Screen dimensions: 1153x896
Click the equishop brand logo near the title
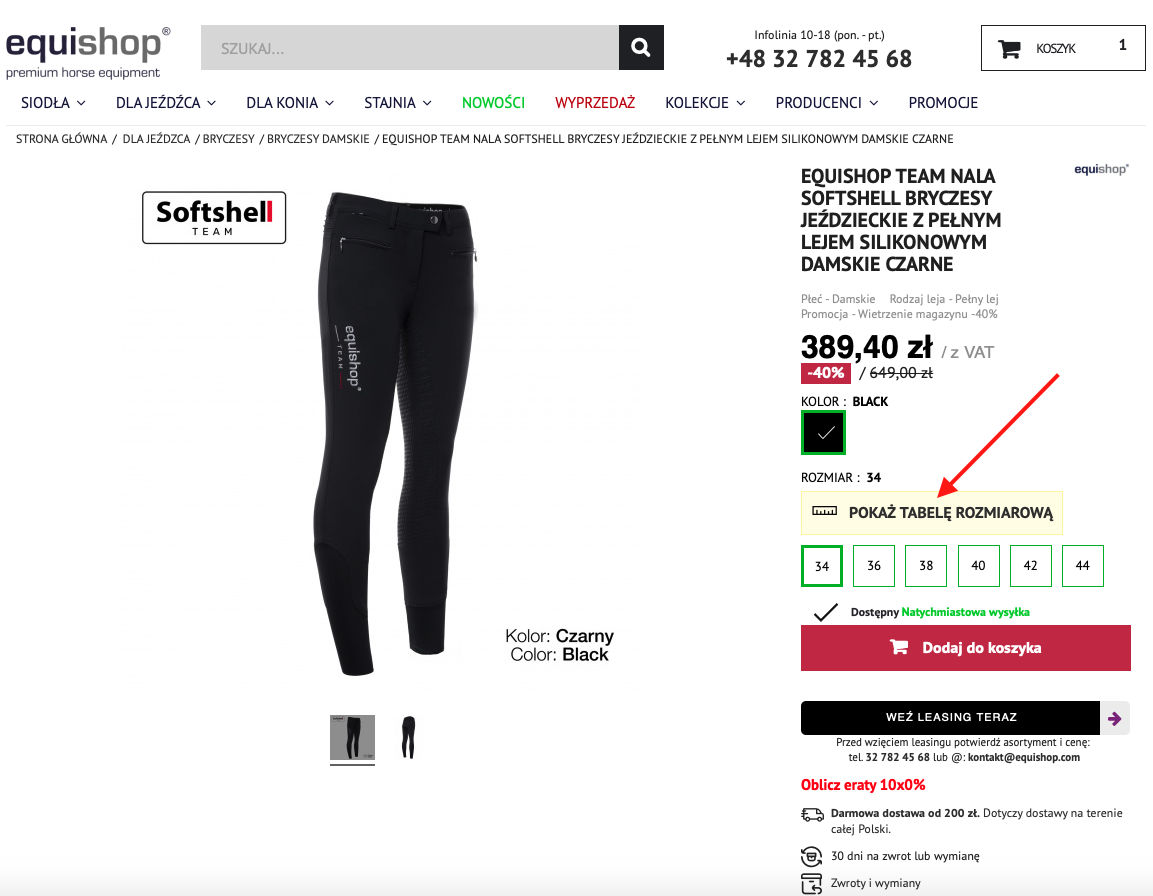(x=1101, y=169)
